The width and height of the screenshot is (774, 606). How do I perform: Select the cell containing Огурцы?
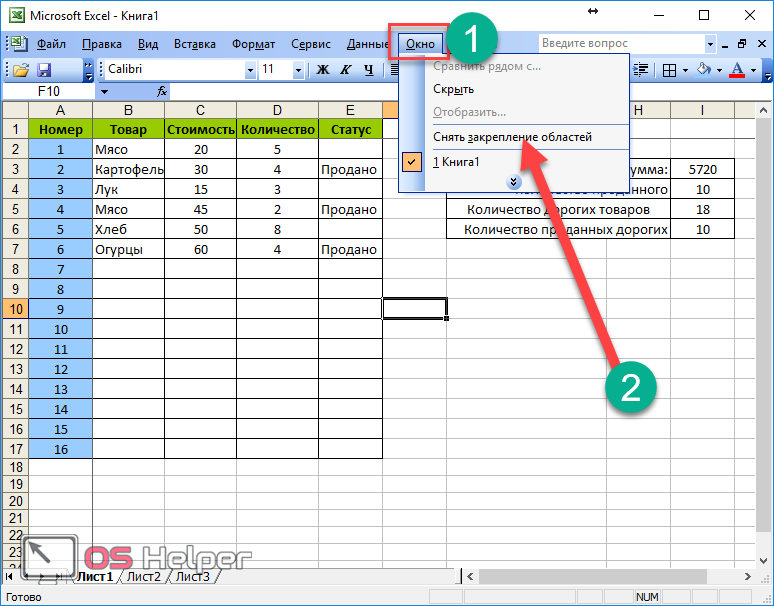128,249
